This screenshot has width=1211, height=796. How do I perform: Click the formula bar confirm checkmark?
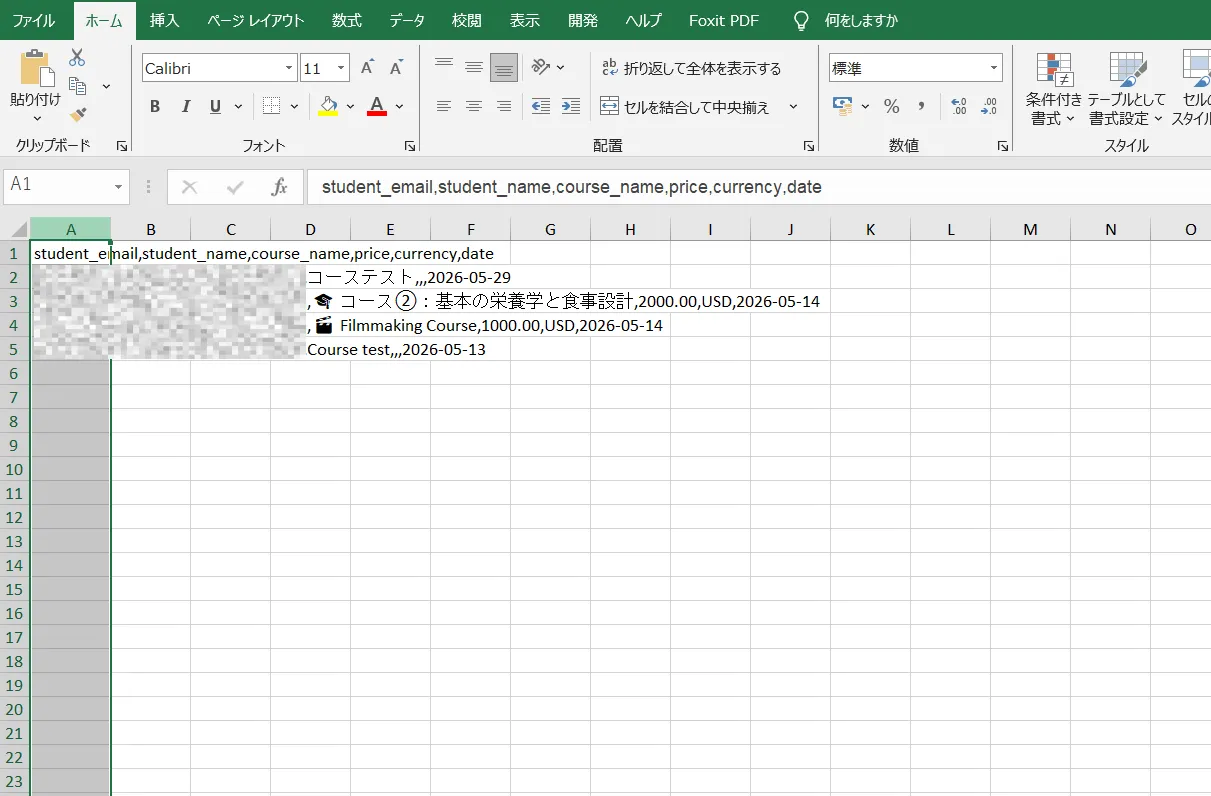[236, 187]
